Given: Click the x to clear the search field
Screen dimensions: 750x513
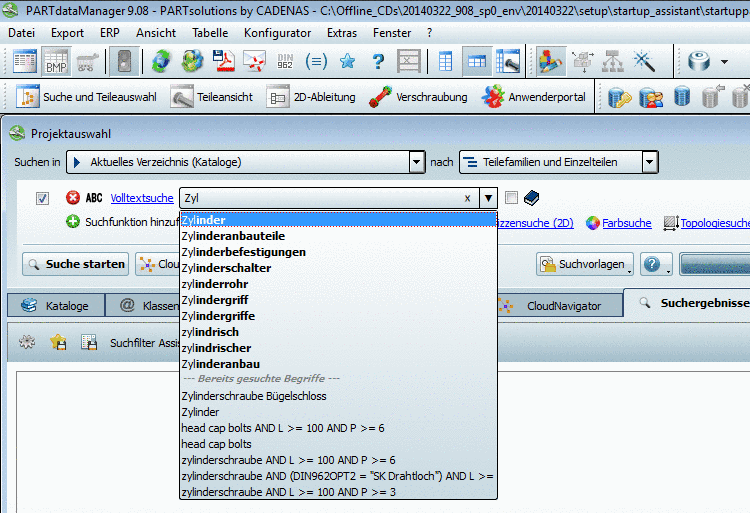Looking at the screenshot, I should coord(467,198).
